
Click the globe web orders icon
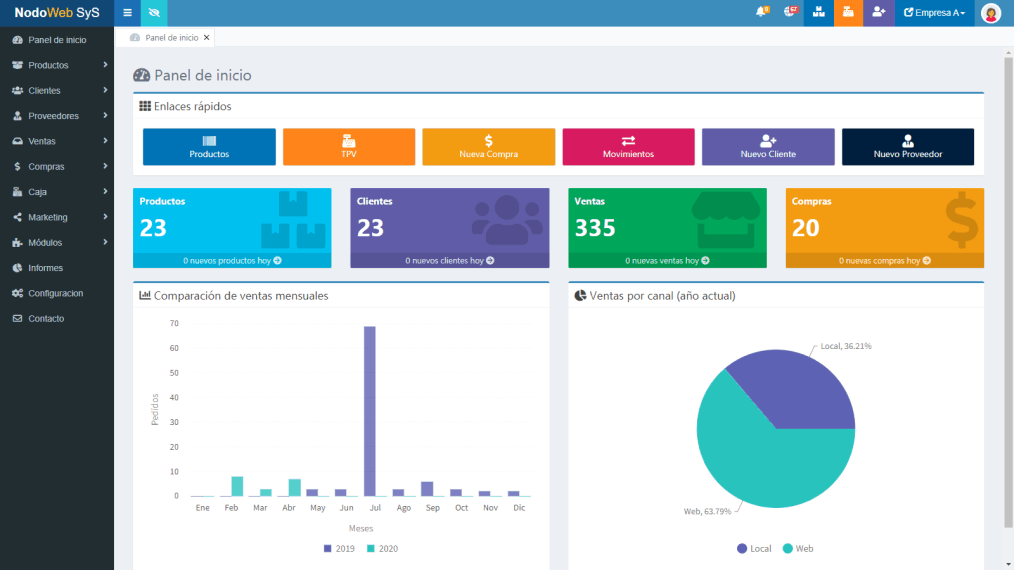[x=790, y=13]
